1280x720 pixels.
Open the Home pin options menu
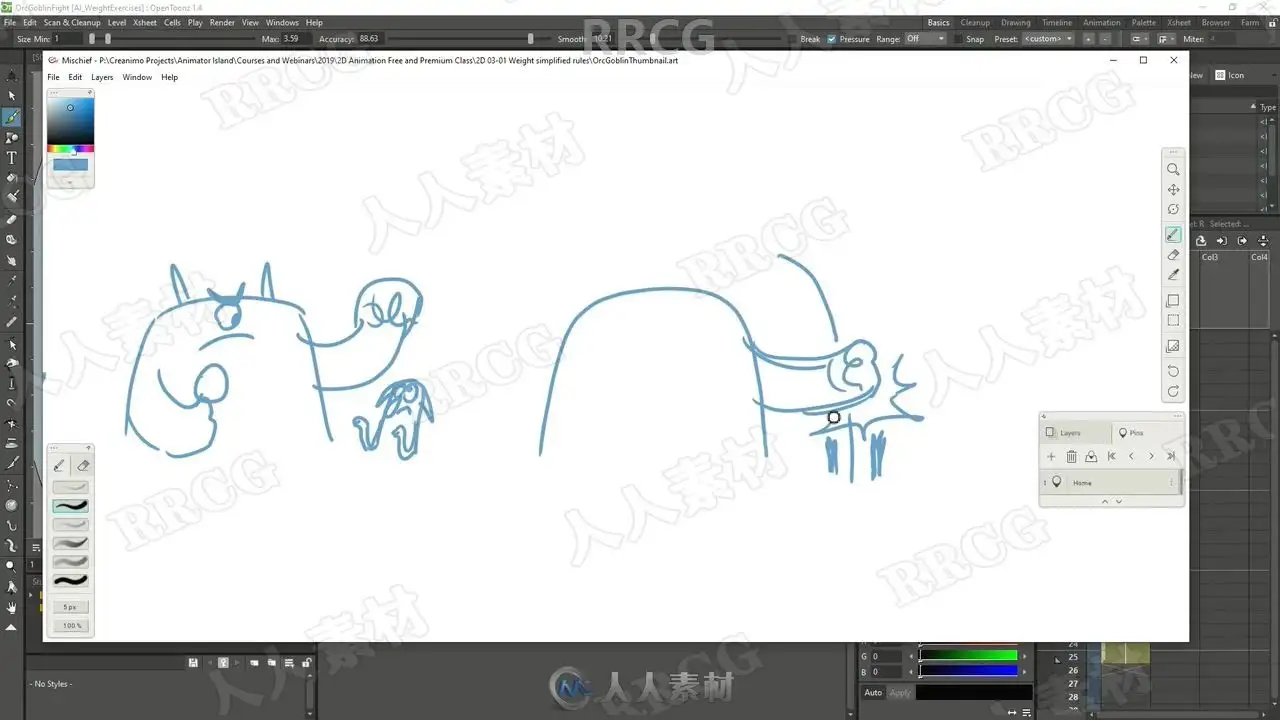point(1171,483)
